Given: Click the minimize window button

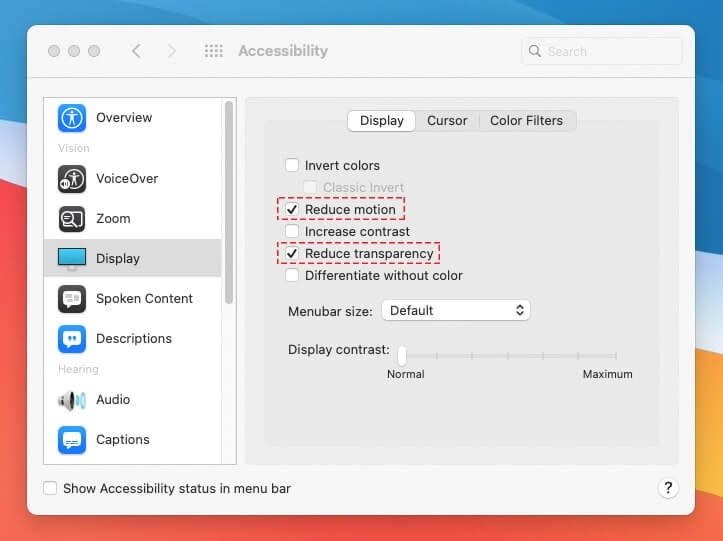Looking at the screenshot, I should (x=74, y=51).
